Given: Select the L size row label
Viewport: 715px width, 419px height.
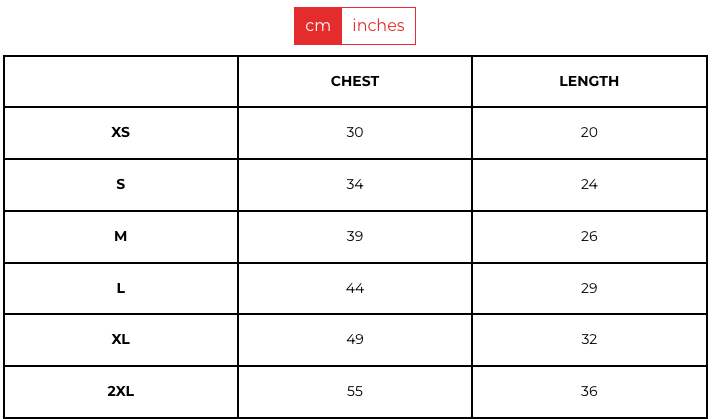Looking at the screenshot, I should click(x=121, y=288).
